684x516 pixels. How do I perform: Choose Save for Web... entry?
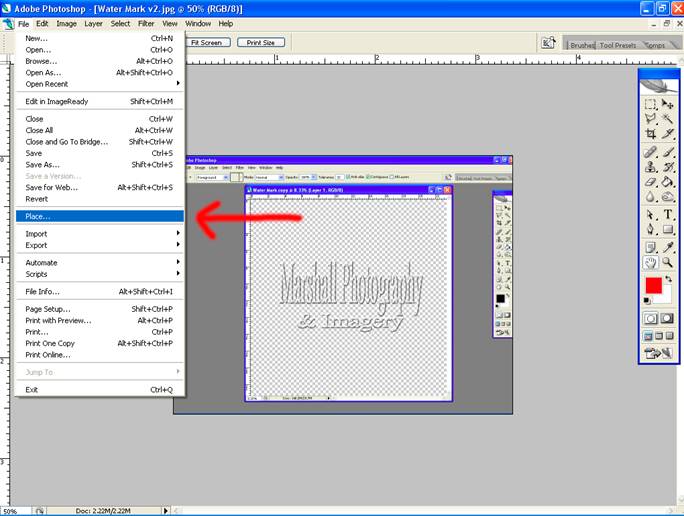[x=99, y=188]
